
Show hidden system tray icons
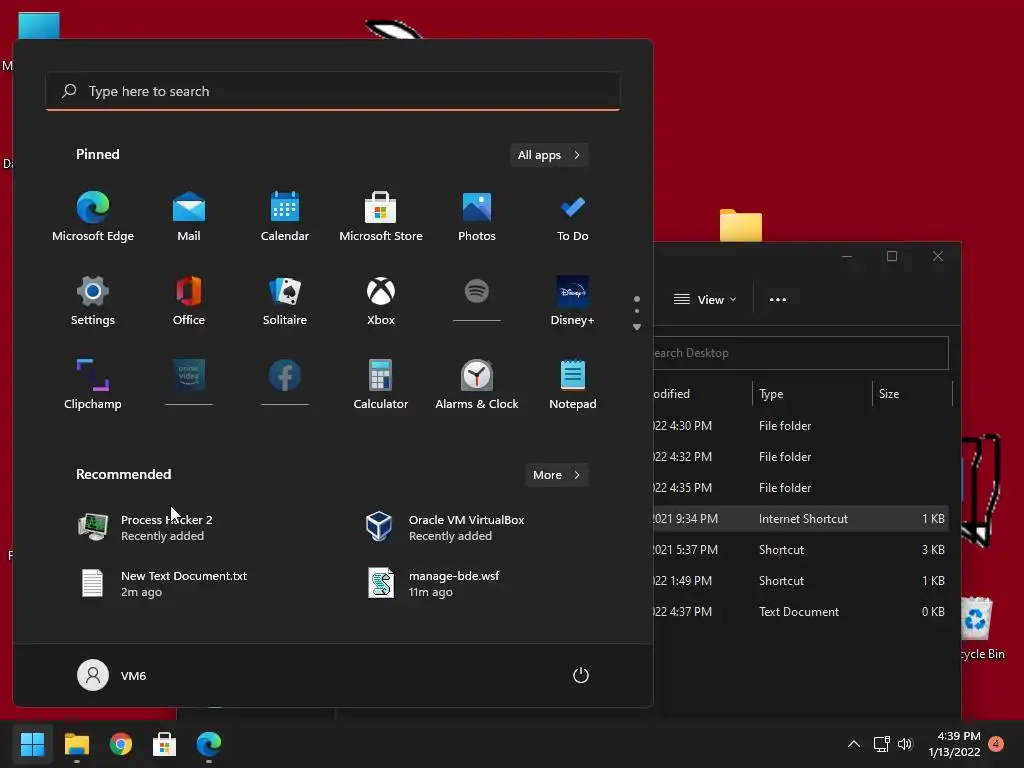tap(854, 744)
